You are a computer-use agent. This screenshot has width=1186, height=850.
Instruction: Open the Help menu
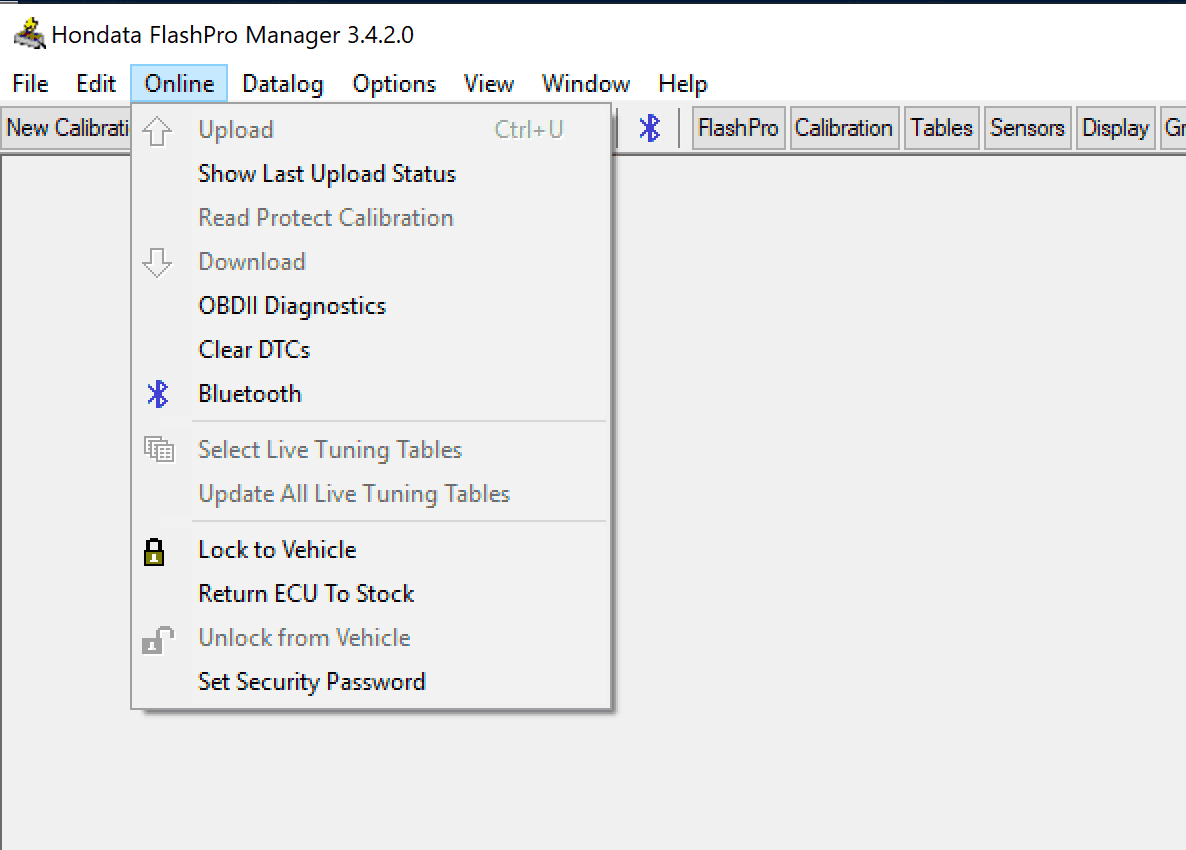(683, 84)
